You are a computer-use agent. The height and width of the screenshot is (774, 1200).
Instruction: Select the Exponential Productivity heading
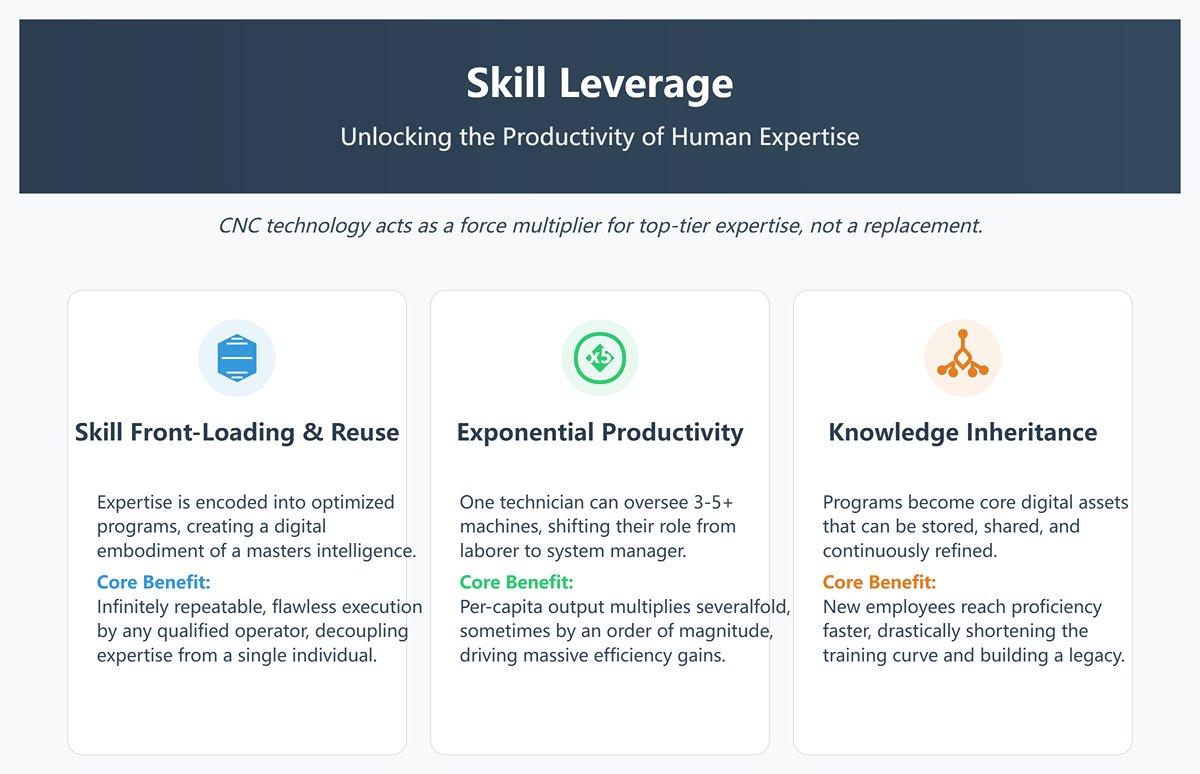tap(600, 433)
